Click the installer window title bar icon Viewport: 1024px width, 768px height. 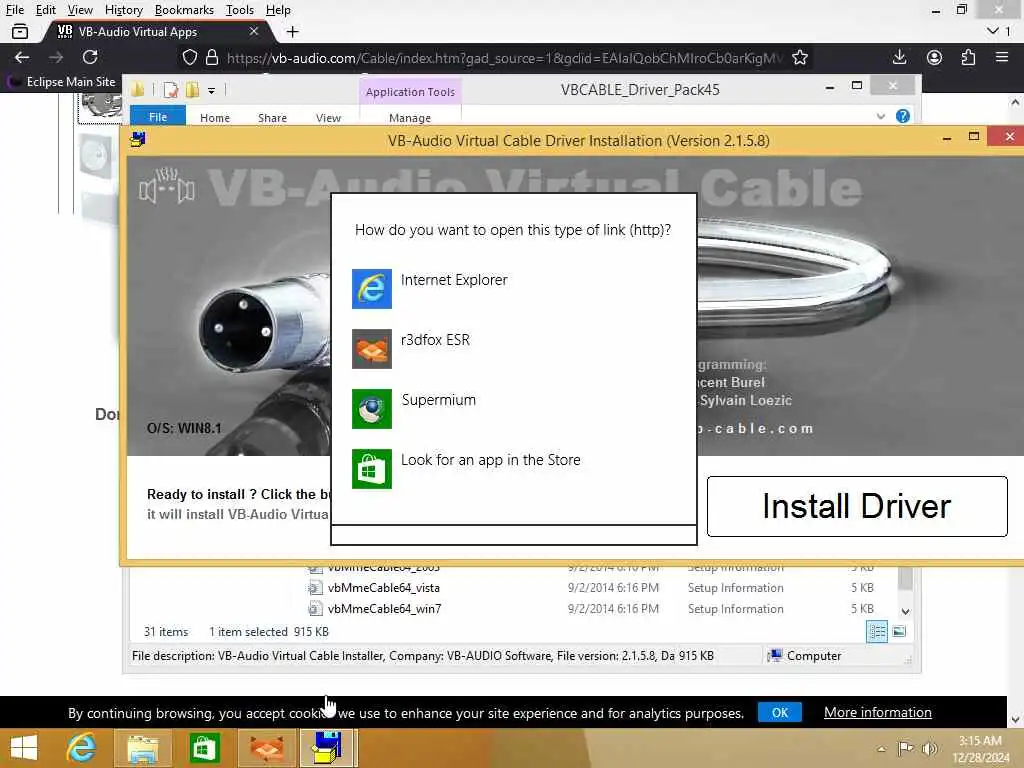[138, 139]
